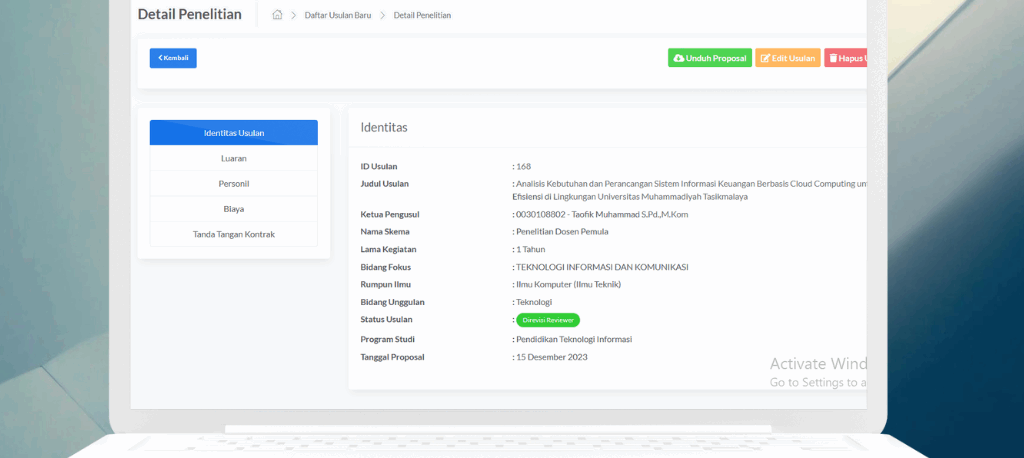Select the Identitas Usulan tab
The height and width of the screenshot is (458, 1024).
233,133
